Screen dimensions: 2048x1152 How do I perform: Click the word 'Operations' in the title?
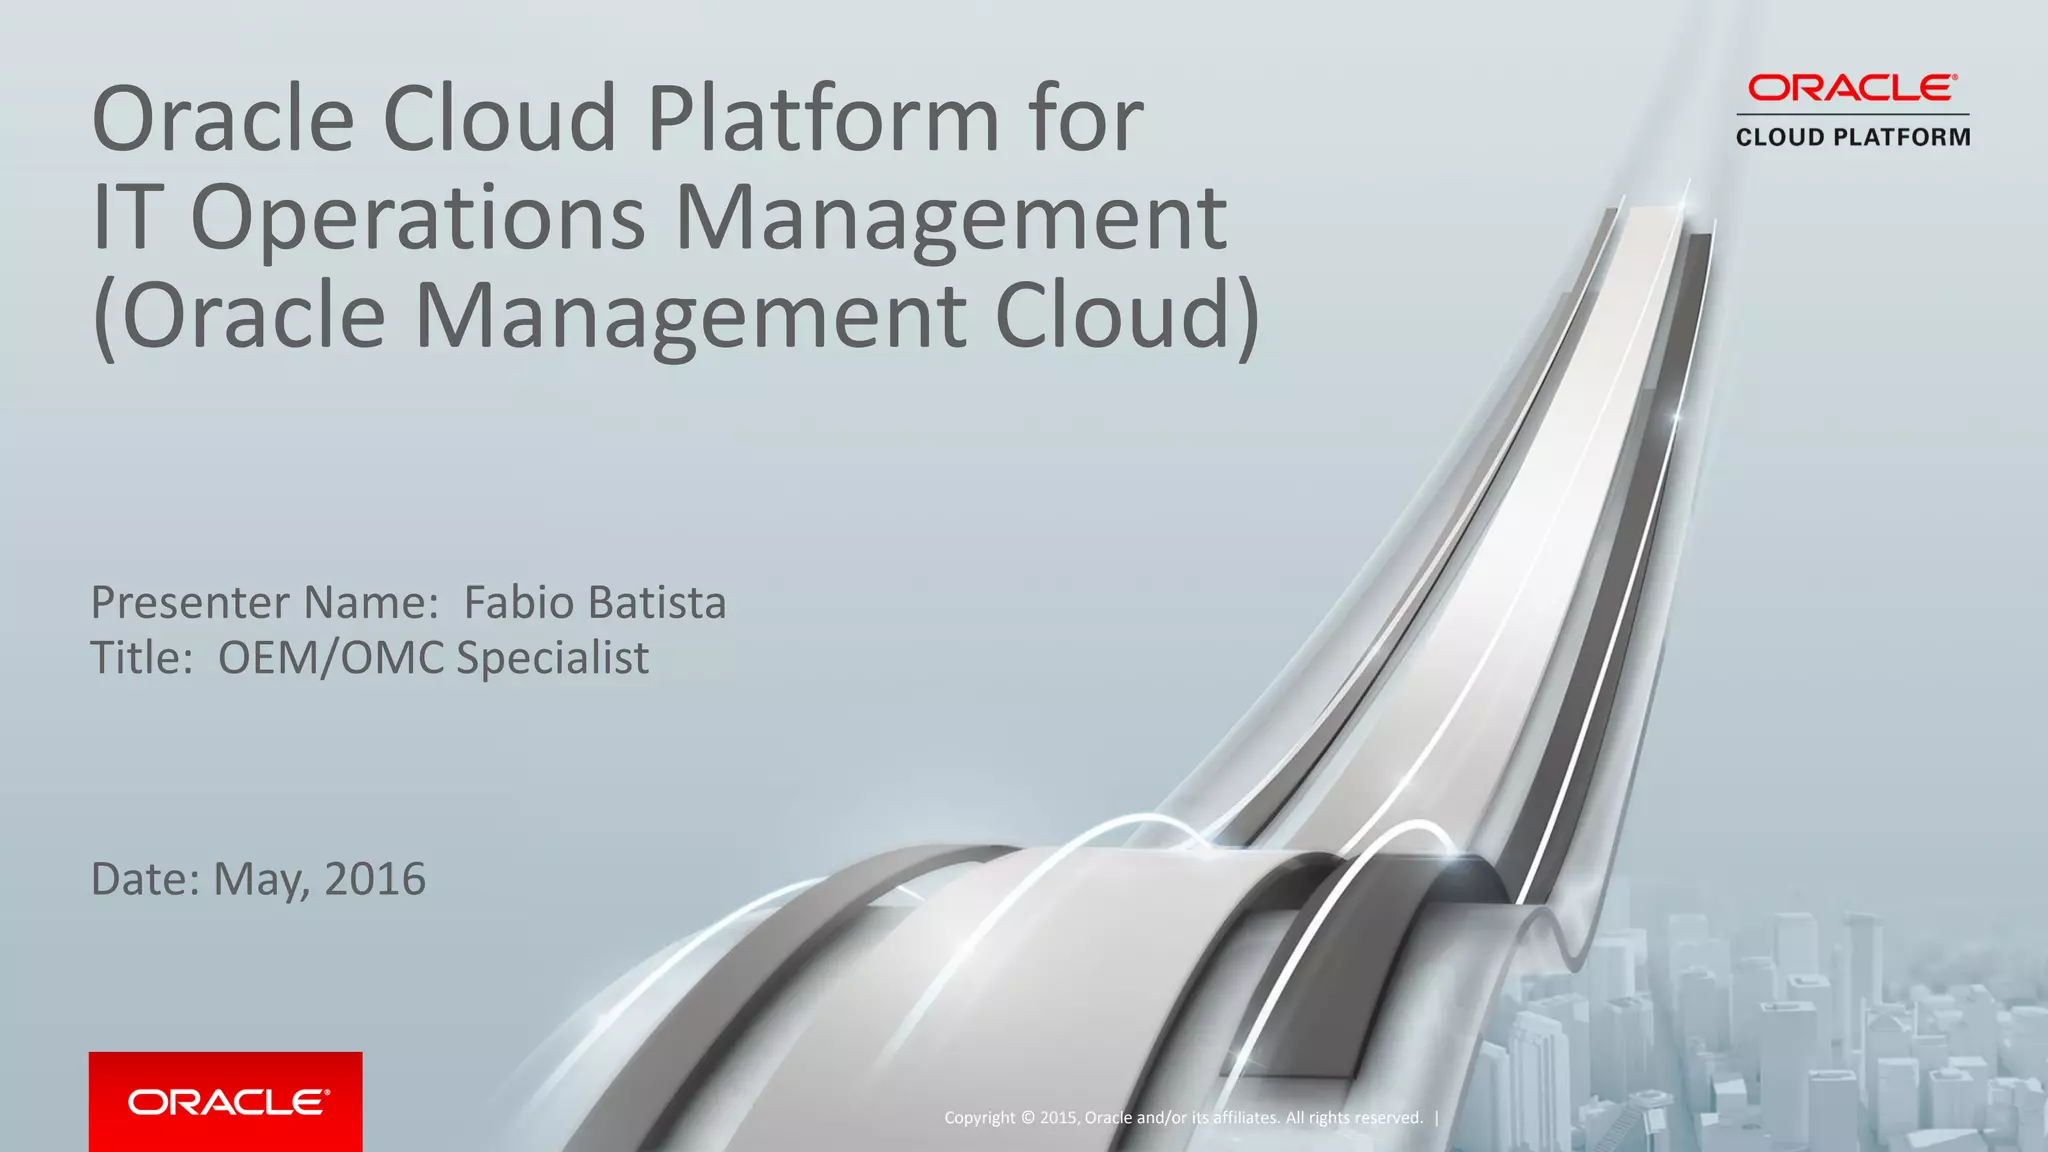tap(418, 216)
